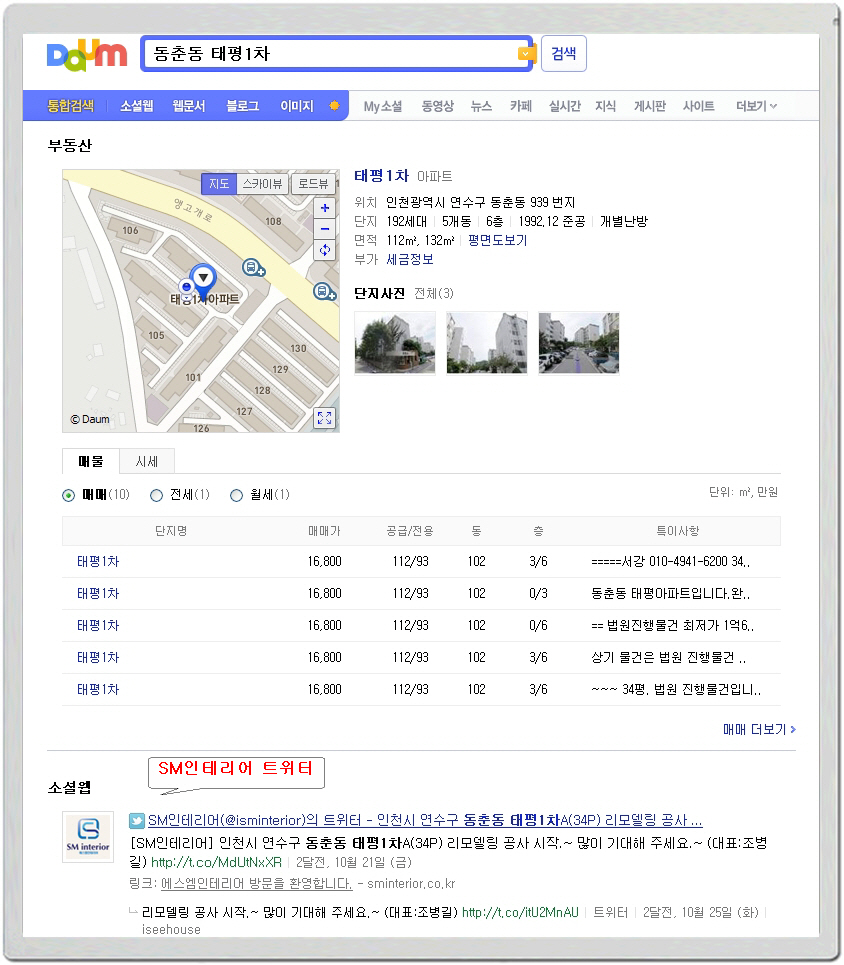
Task: Click the blue location pin on map
Action: click(203, 278)
